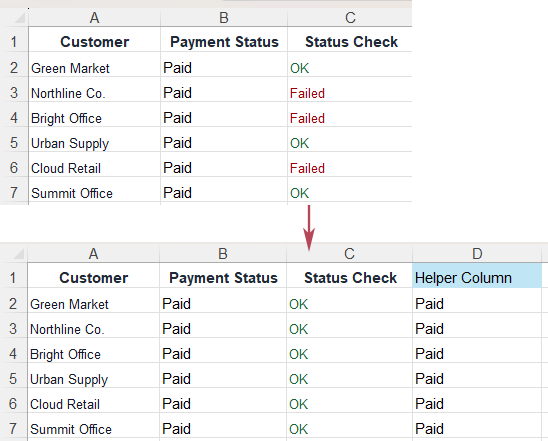The width and height of the screenshot is (548, 441).
Task: Select column C header in bottom table
Action: pos(349,253)
